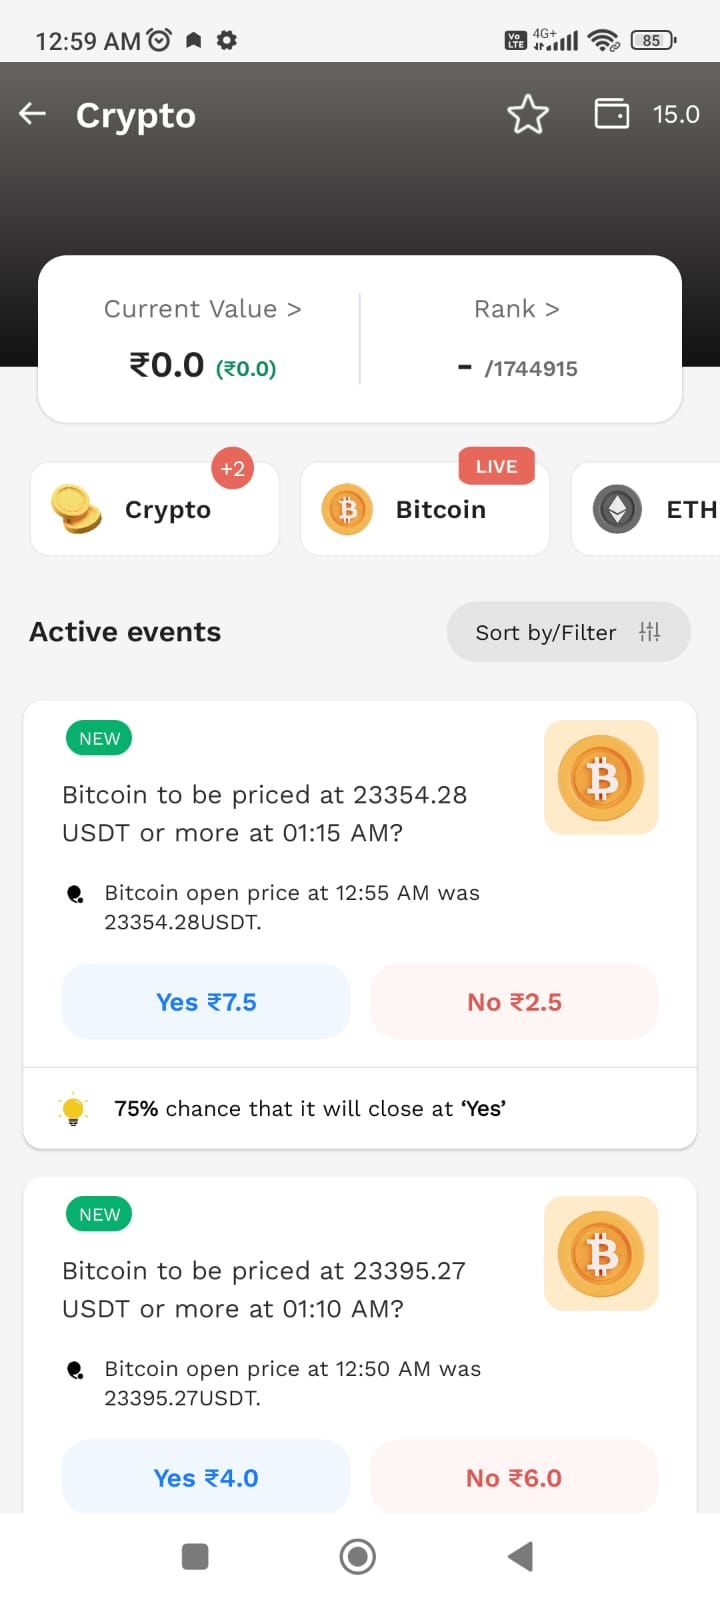720x1600 pixels.
Task: Open the Bitcoin thumbnail of 23395.27 event
Action: [601, 1253]
